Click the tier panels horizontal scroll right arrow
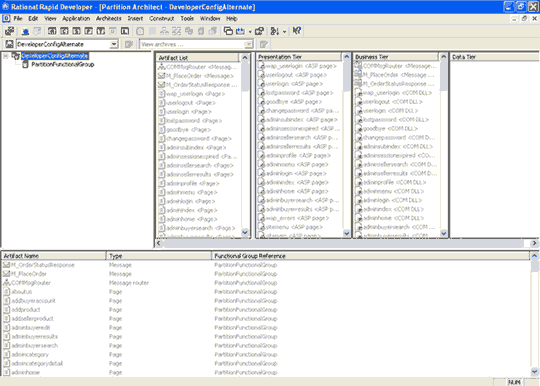This screenshot has height=386, width=540. [x=534, y=243]
